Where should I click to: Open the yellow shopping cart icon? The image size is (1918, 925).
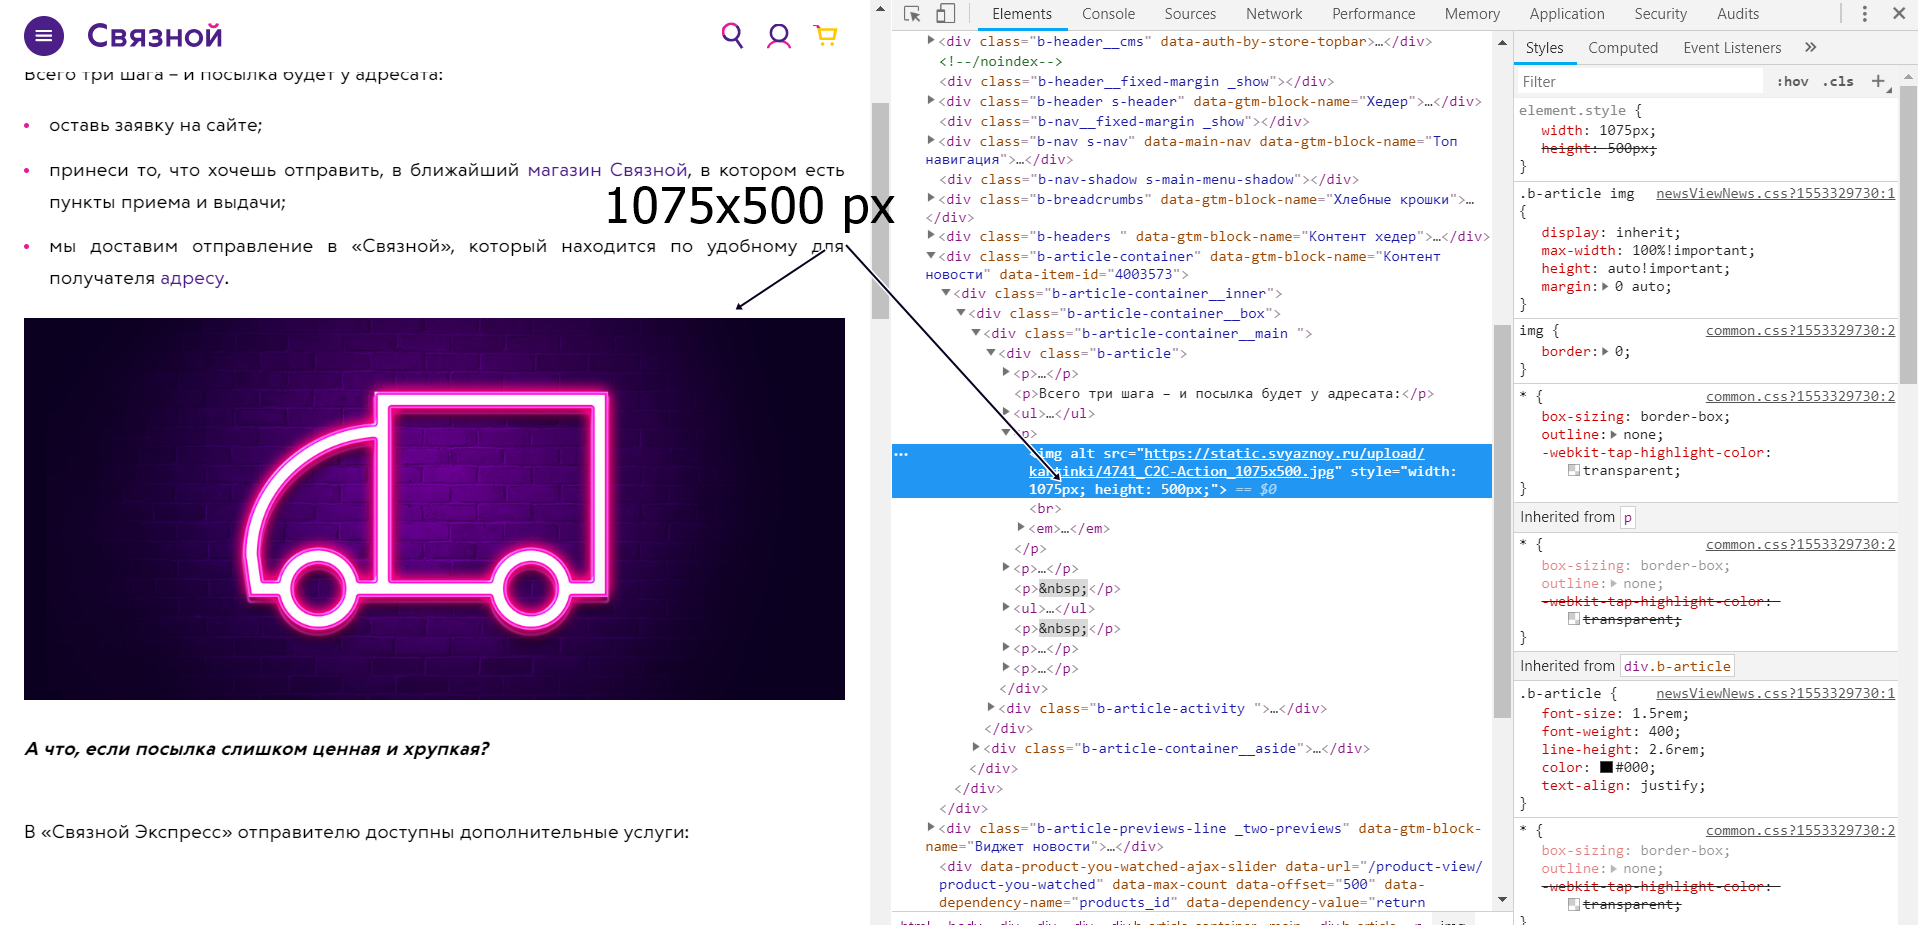(x=826, y=36)
